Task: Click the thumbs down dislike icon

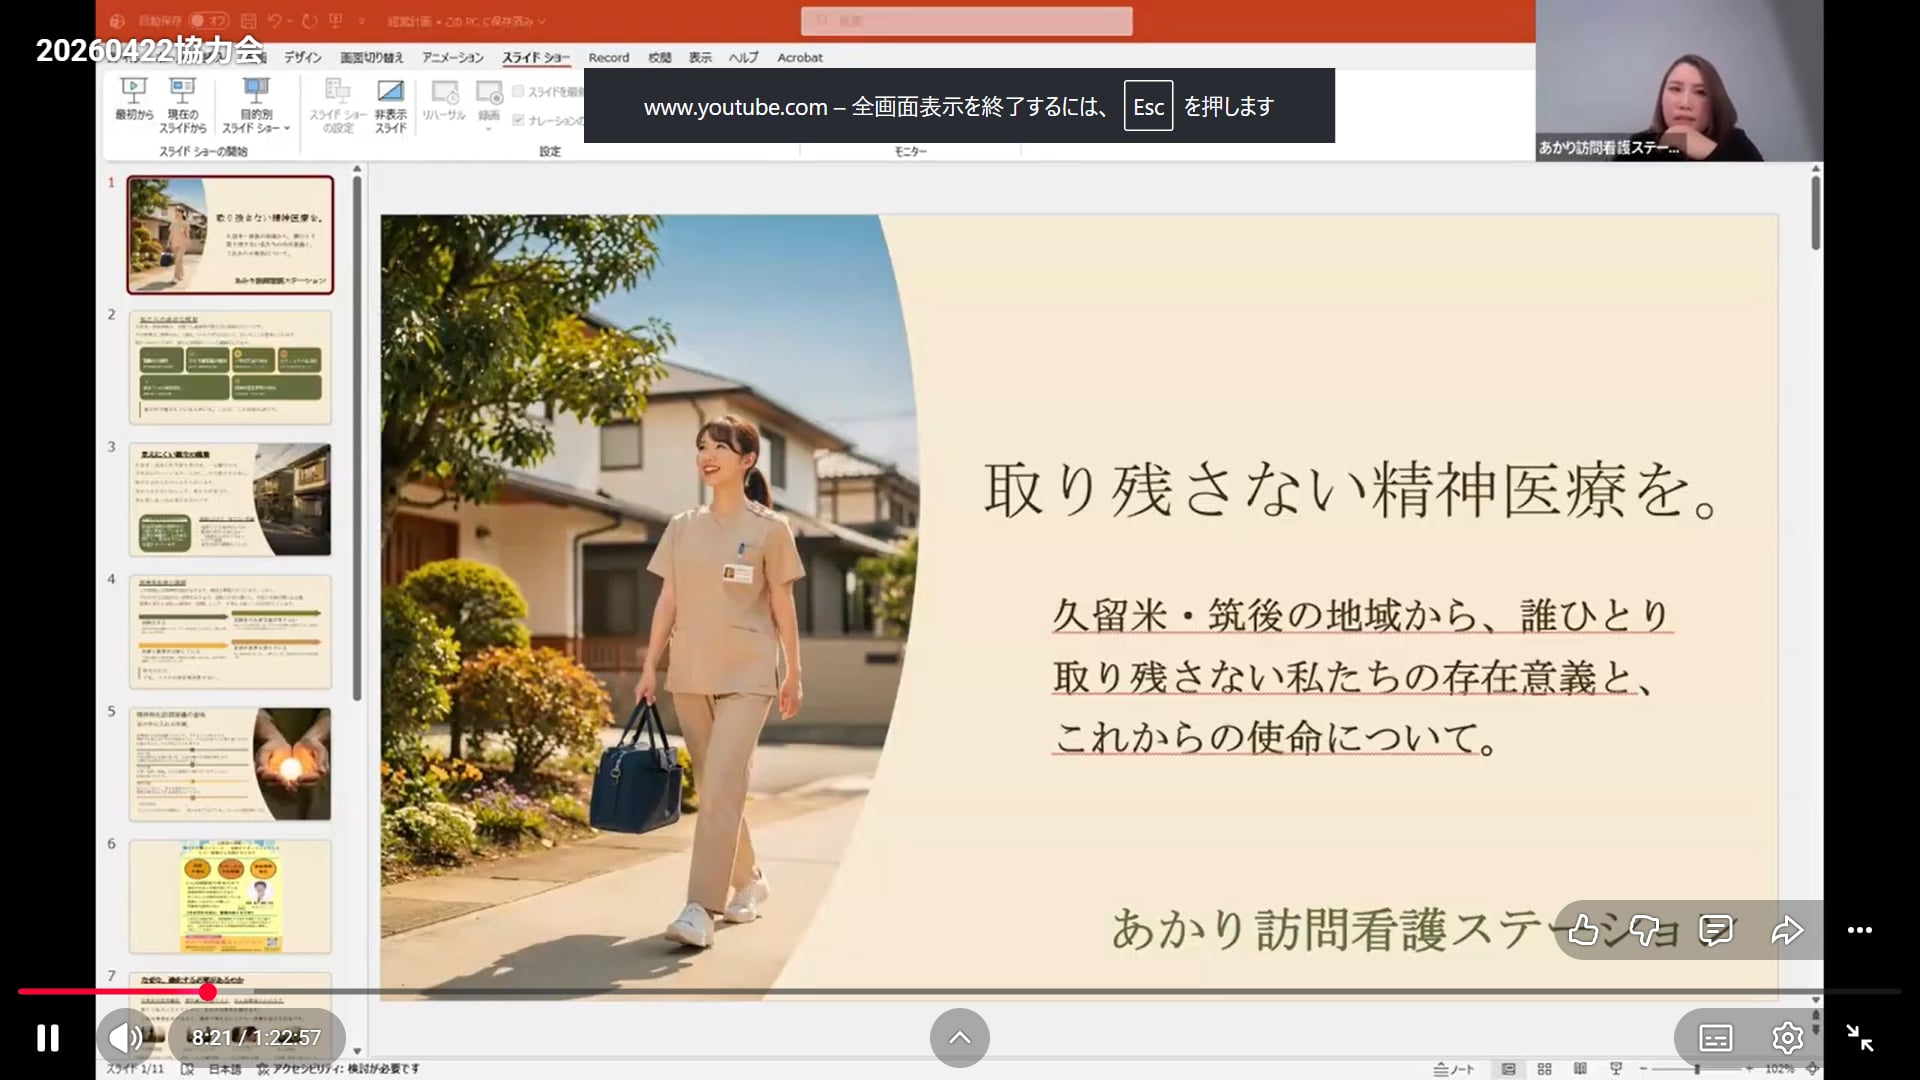Action: pos(1644,930)
